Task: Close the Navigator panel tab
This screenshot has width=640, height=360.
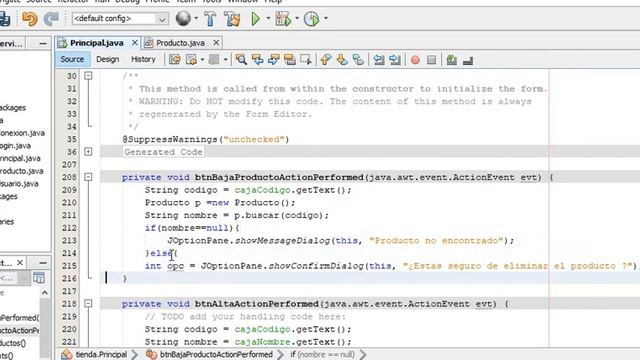Action: tap(19, 263)
